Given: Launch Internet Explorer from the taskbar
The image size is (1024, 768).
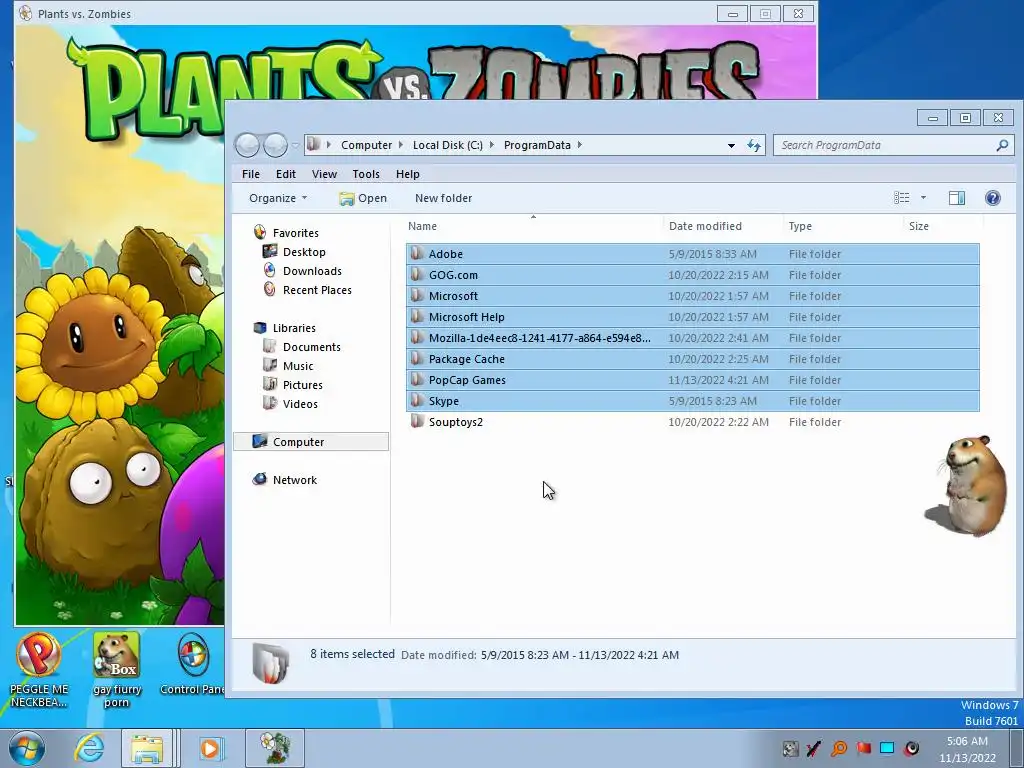Looking at the screenshot, I should point(89,748).
